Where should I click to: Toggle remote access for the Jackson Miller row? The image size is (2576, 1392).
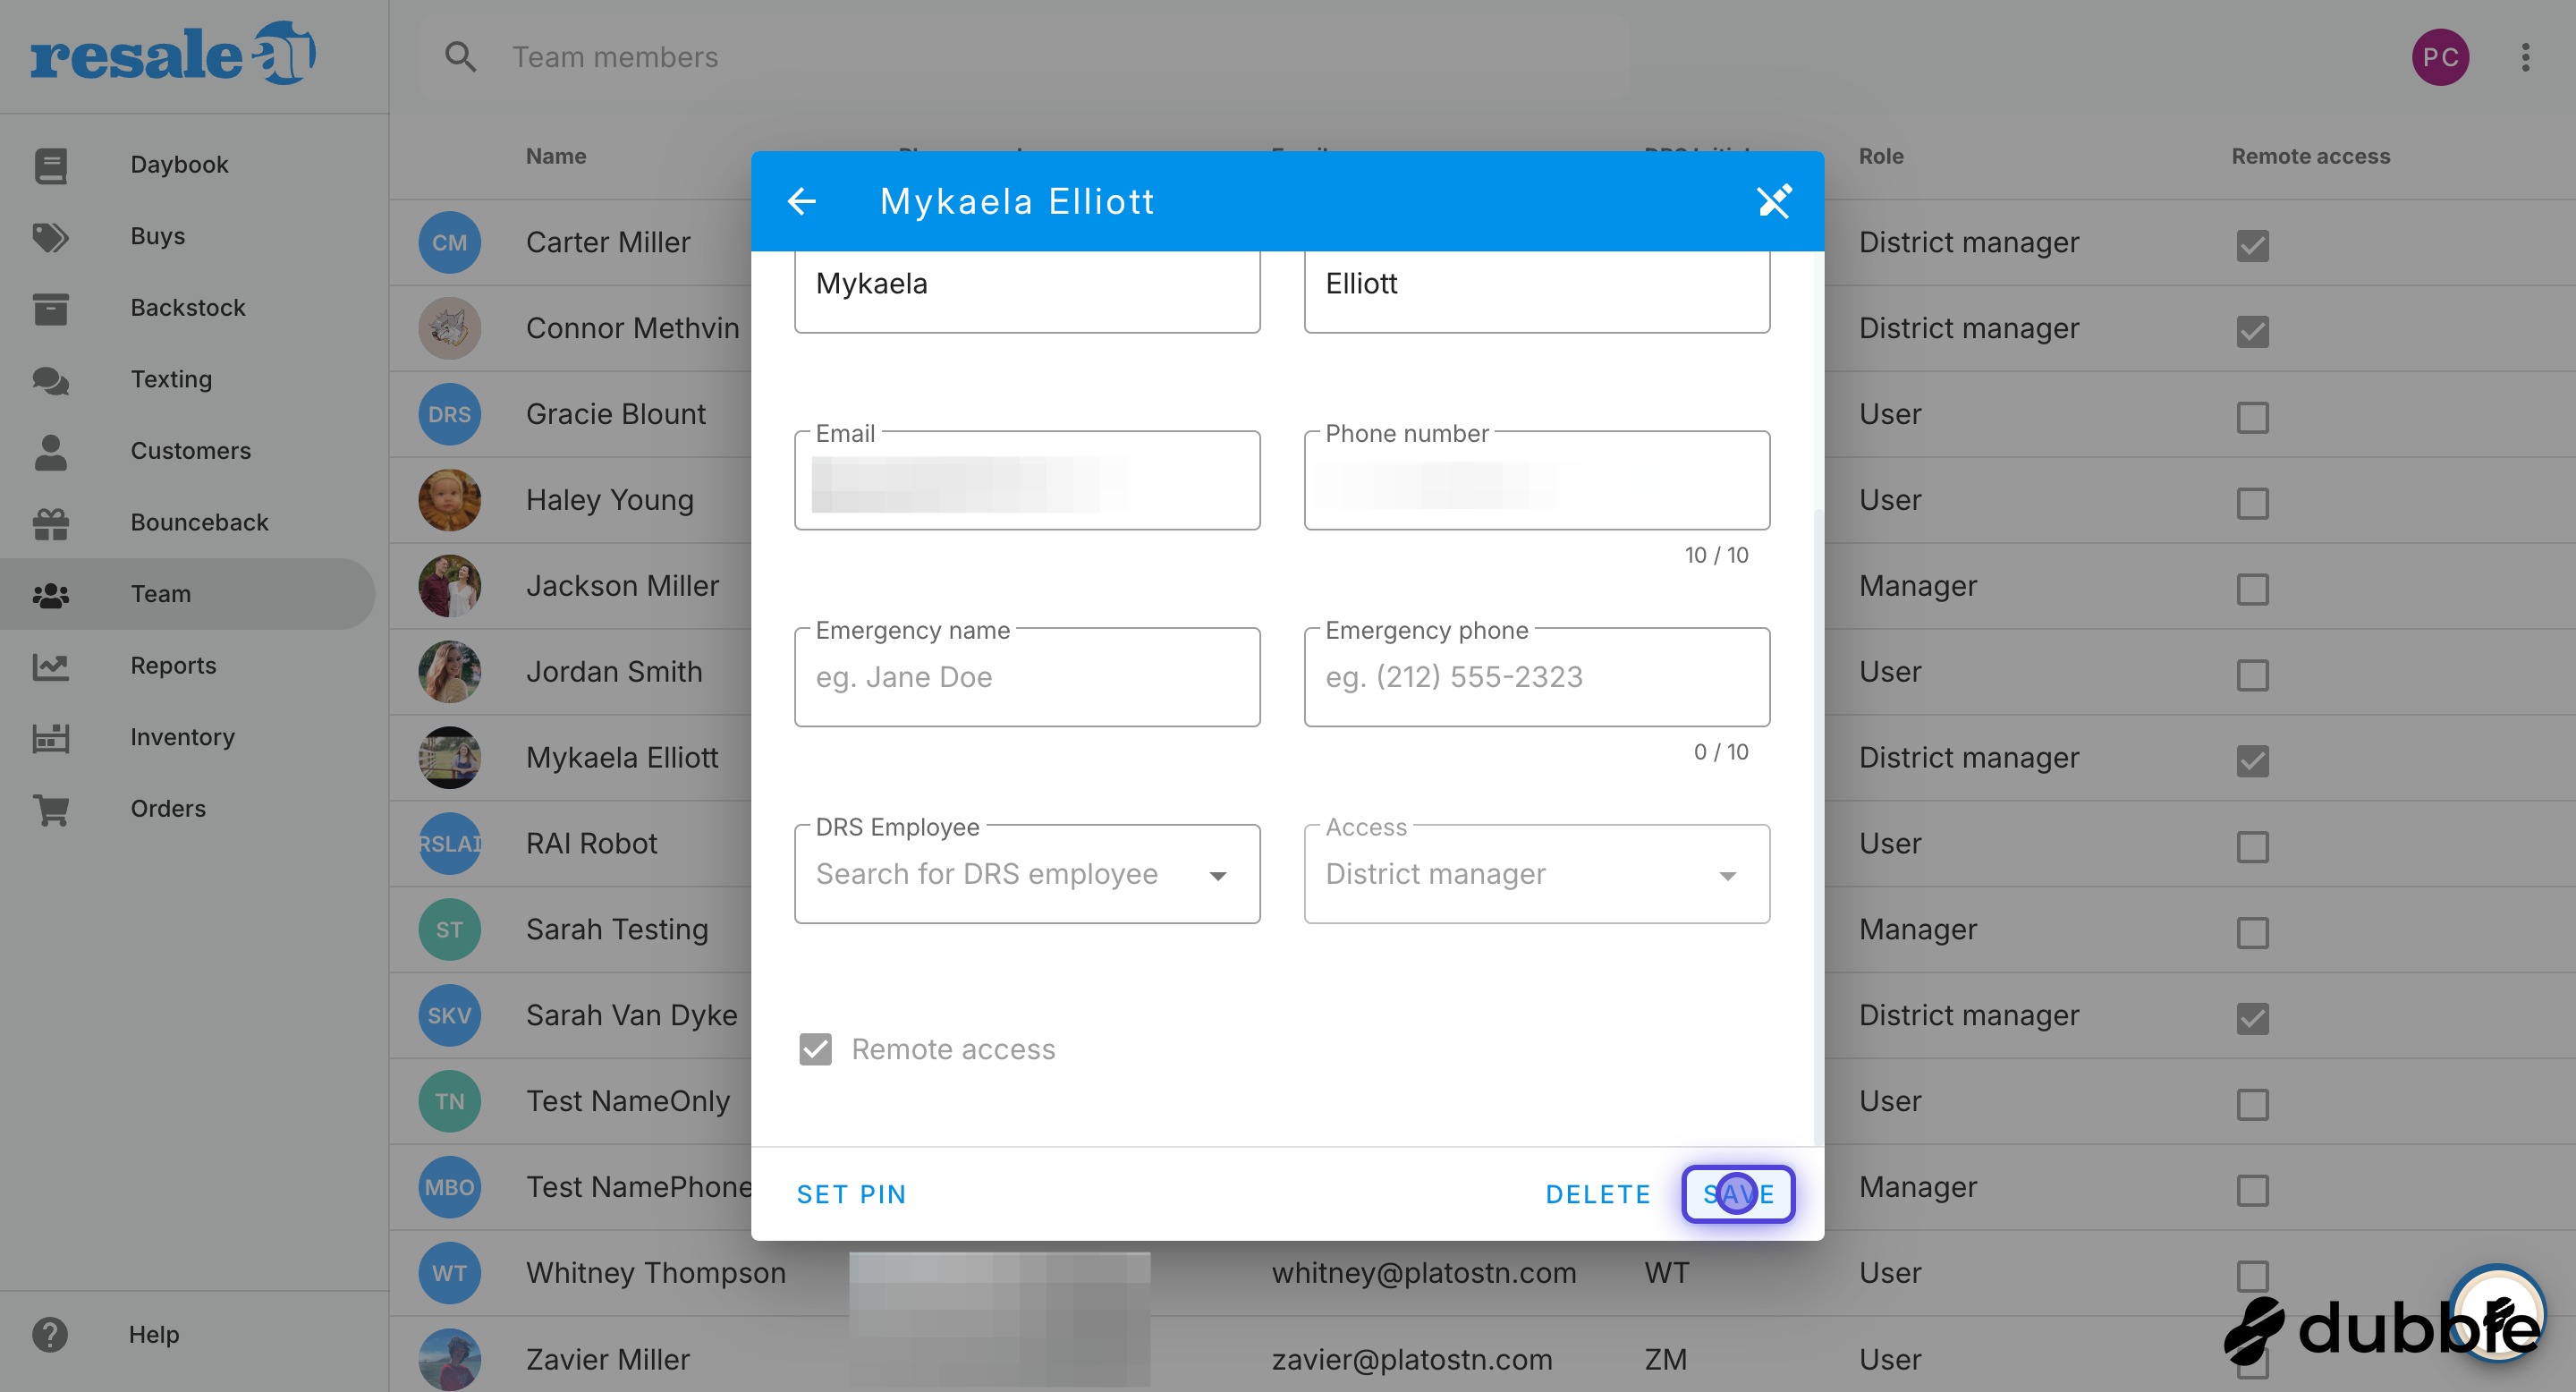(2252, 589)
